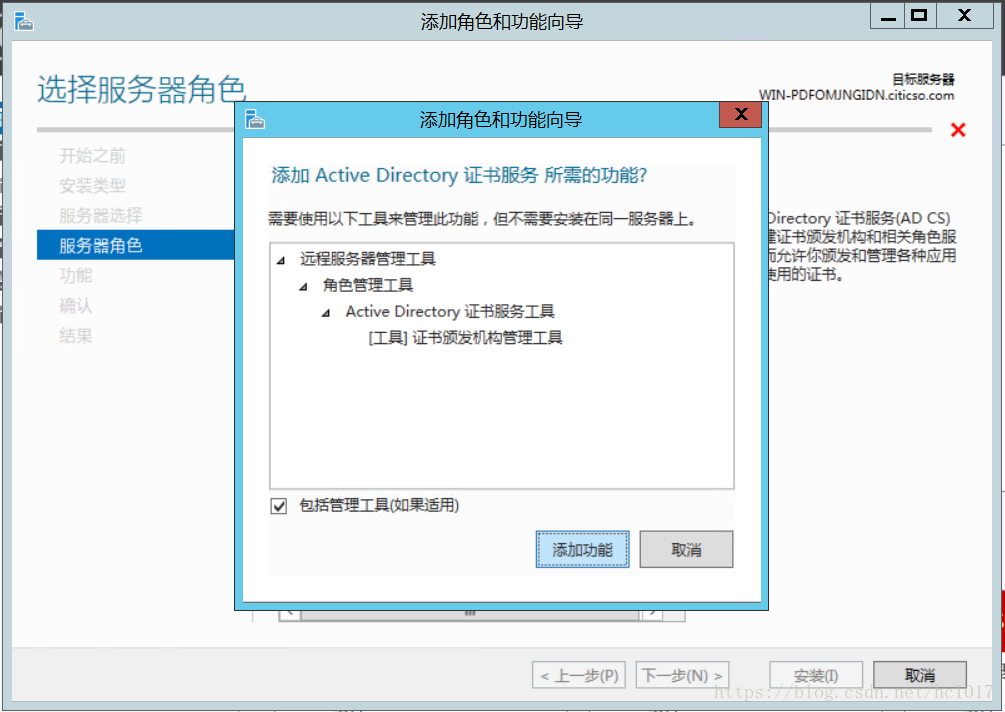The image size is (1005, 712).
Task: Click the wizard icon in dialog title bar
Action: [254, 119]
